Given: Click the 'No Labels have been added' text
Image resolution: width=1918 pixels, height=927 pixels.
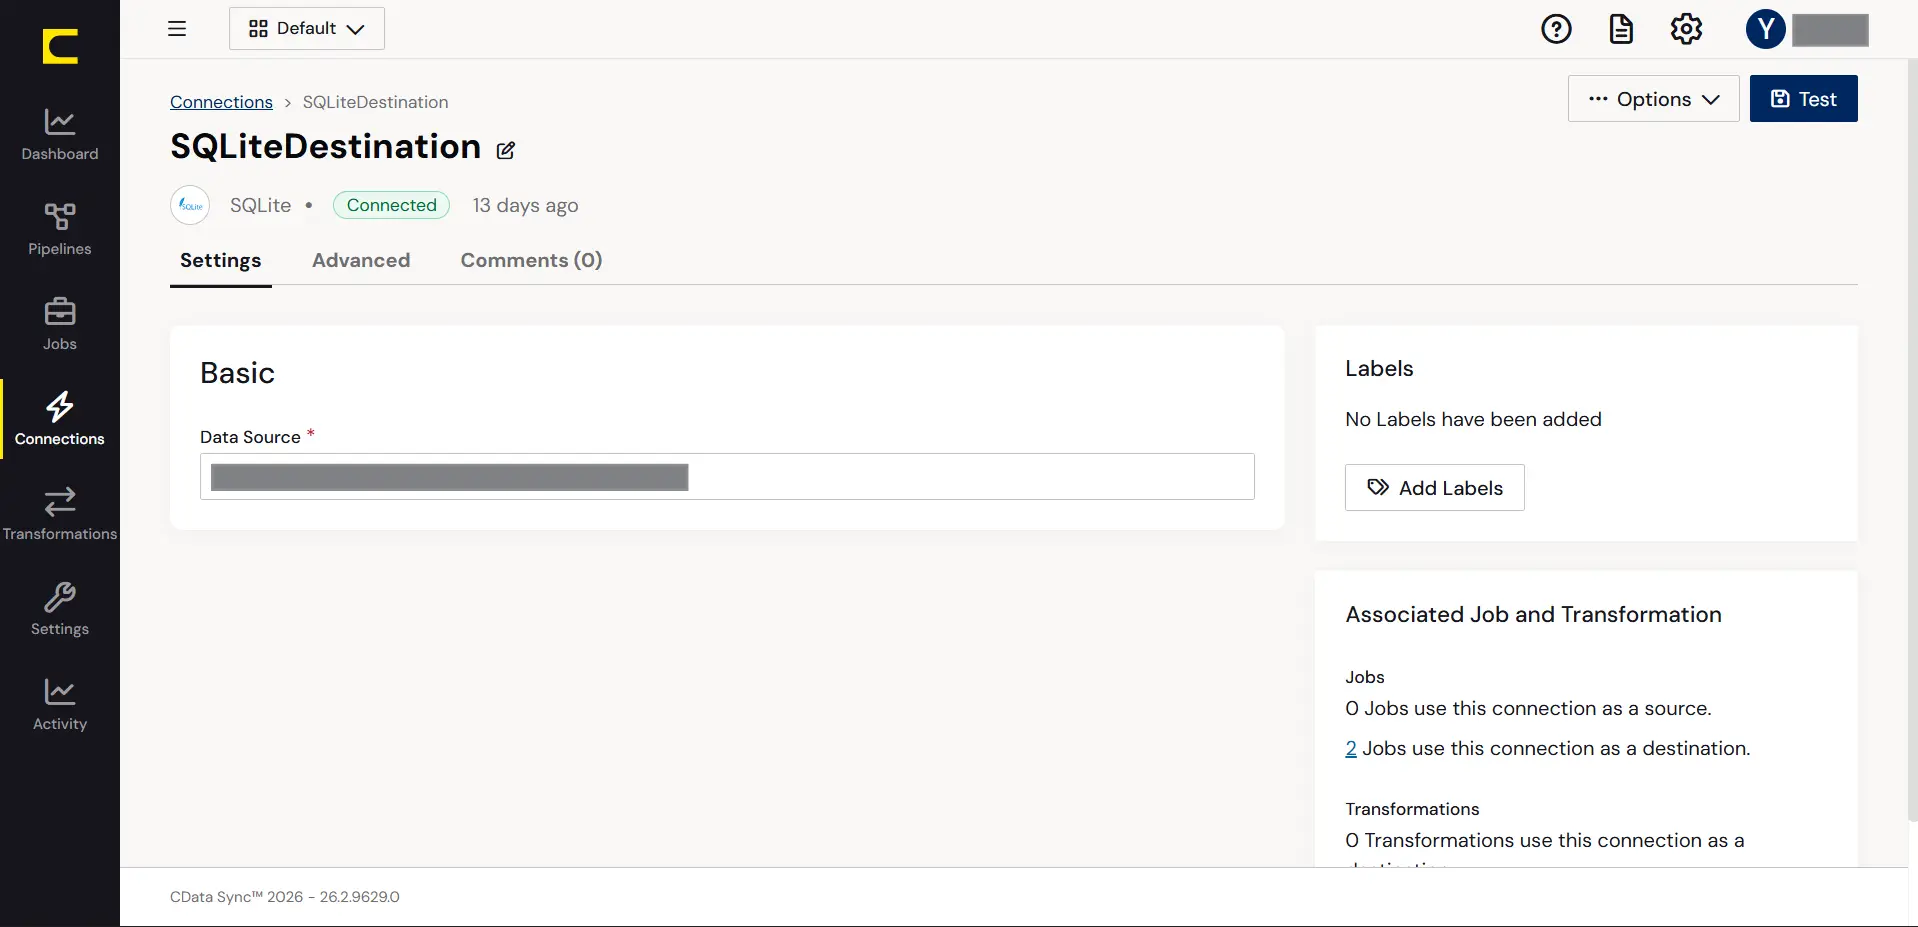Looking at the screenshot, I should (1473, 419).
